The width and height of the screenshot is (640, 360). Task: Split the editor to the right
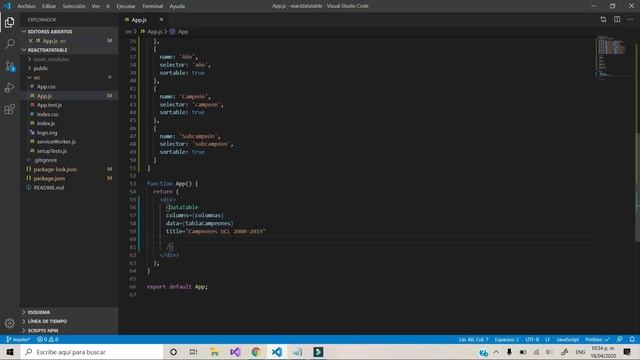(617, 19)
